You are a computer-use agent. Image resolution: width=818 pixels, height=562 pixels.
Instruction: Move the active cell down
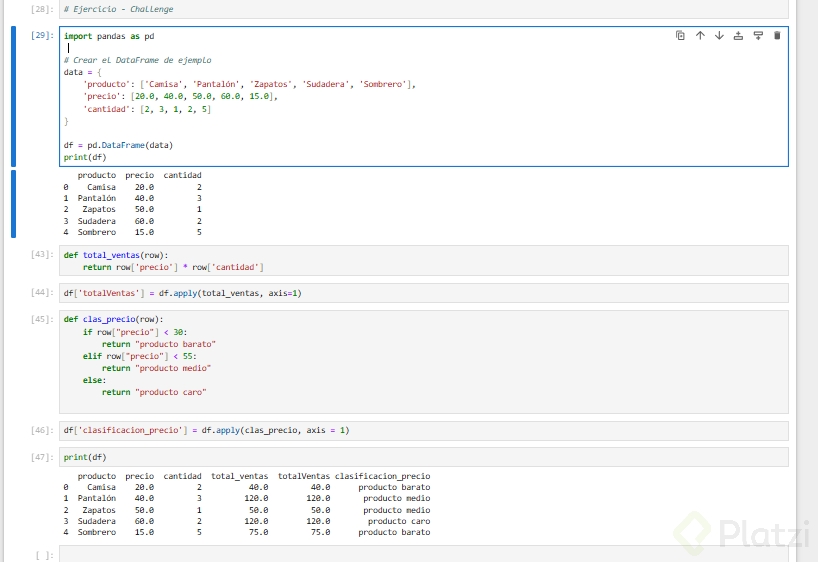[719, 36]
